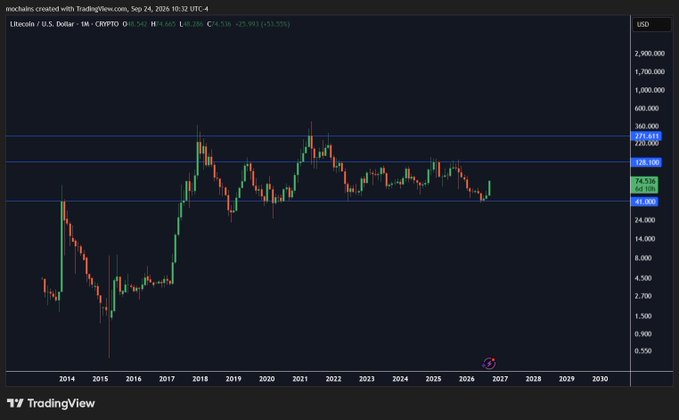
Task: Select the 41.000 horizontal line price label
Action: [645, 202]
